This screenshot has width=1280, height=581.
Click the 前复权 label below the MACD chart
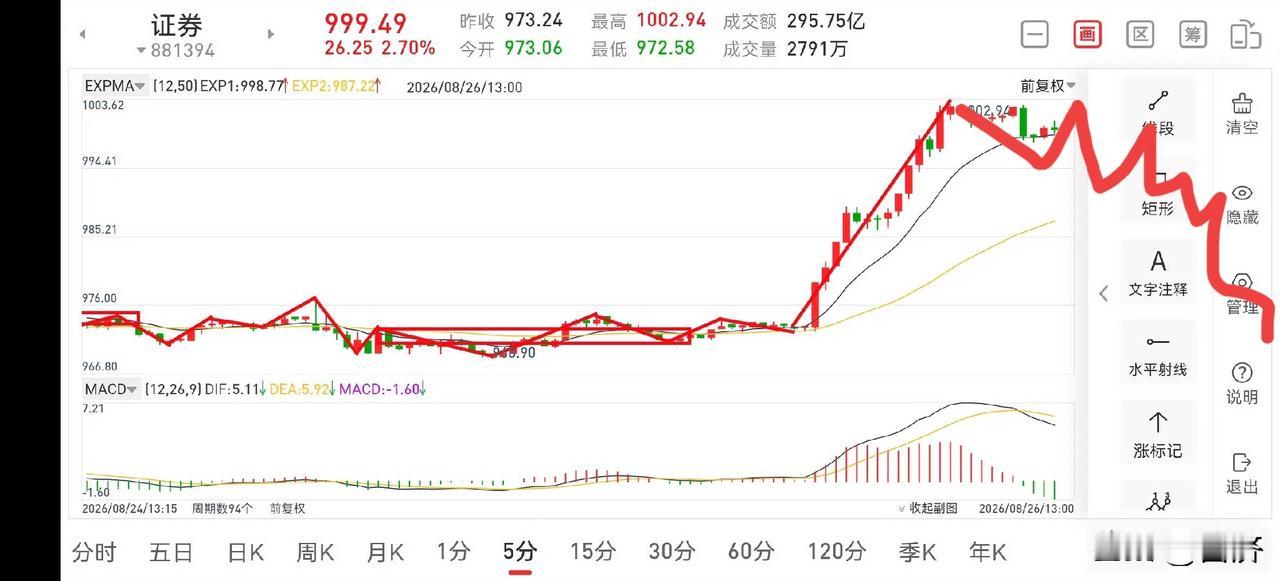tap(287, 508)
